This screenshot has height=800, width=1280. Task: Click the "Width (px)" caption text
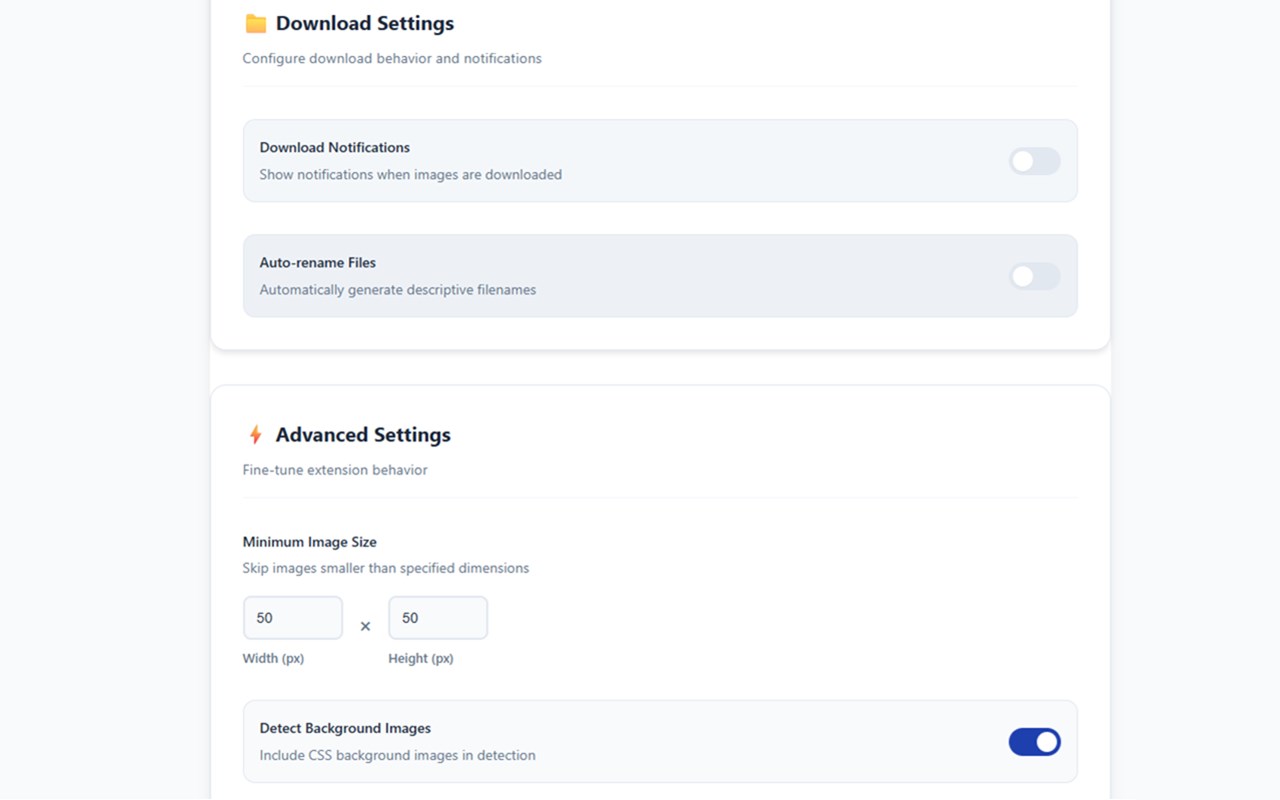point(273,659)
